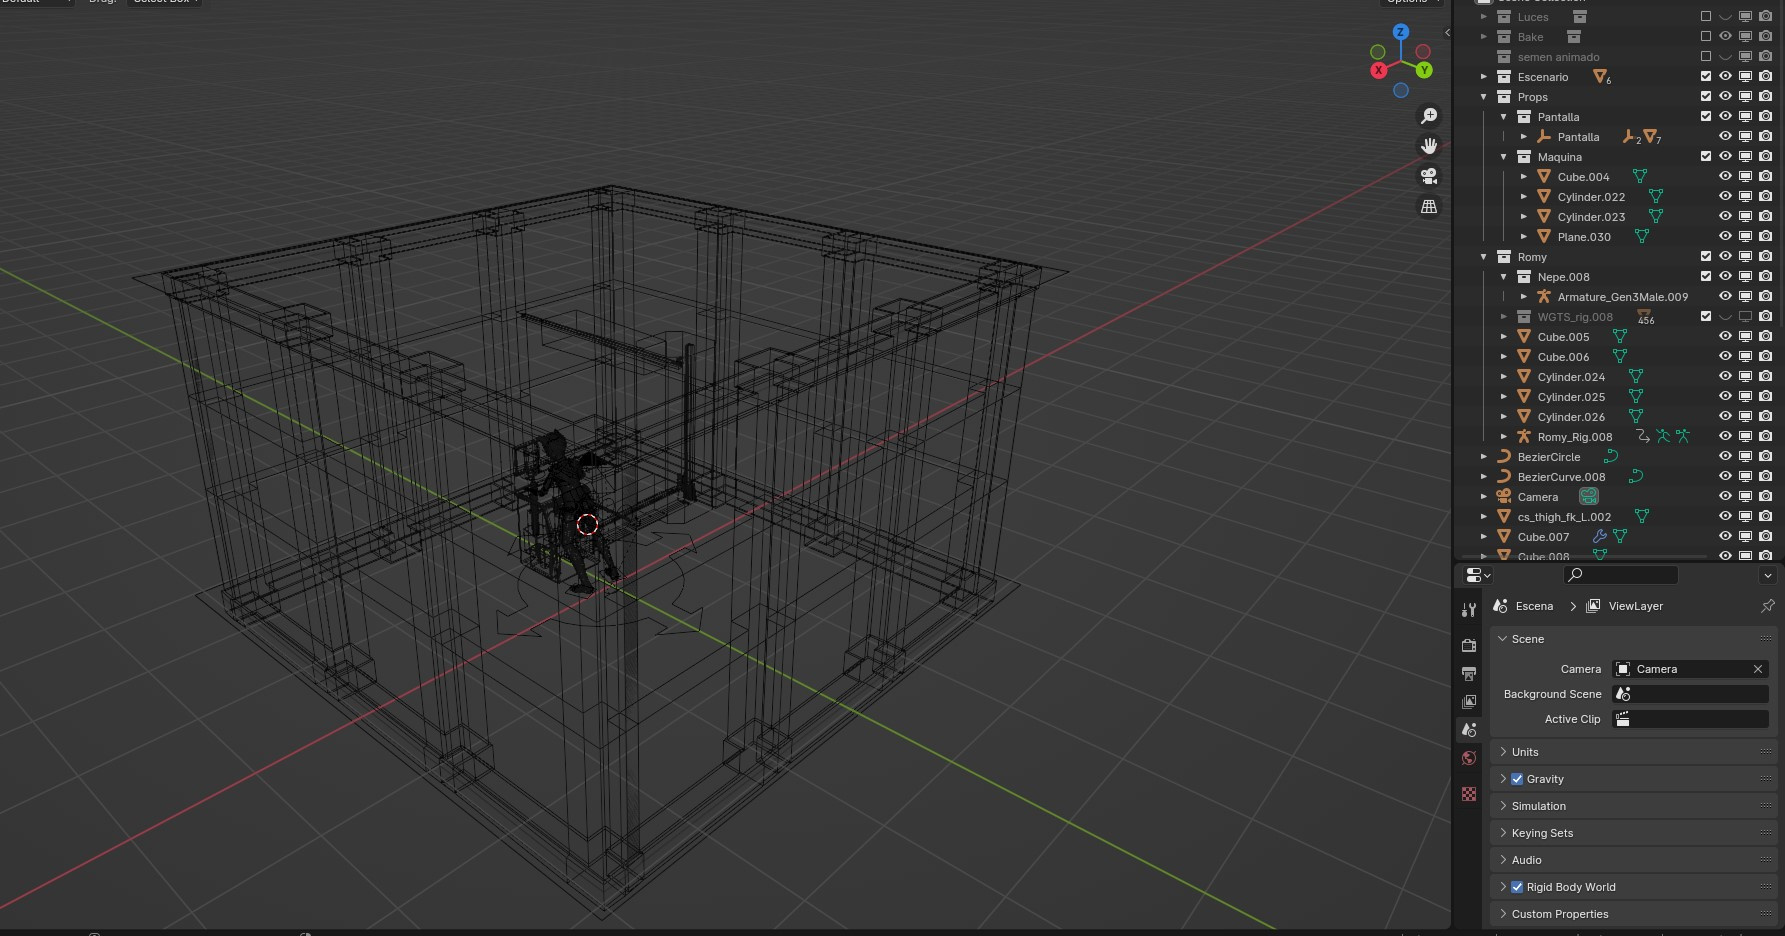Click camera data icon beside Camera row
This screenshot has height=936, width=1785.
[x=1588, y=497]
